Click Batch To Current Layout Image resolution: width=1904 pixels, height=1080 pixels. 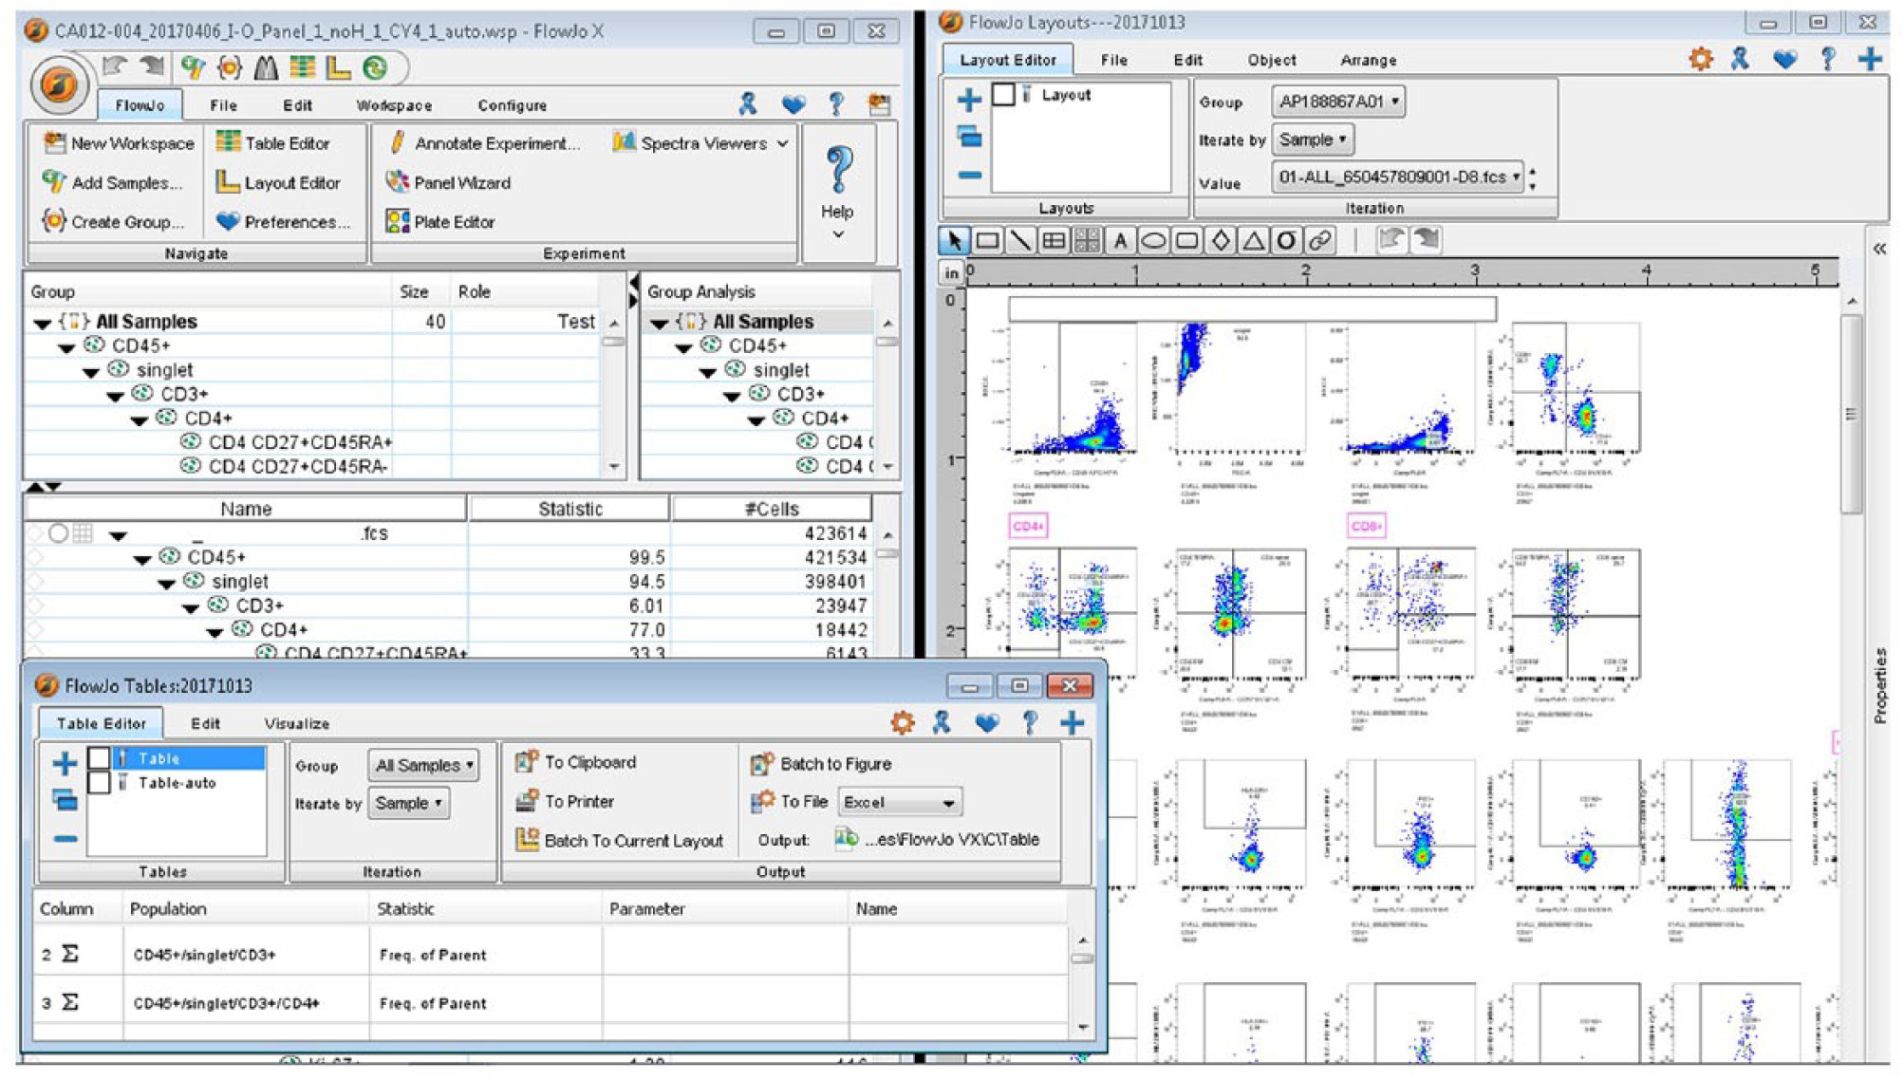coord(620,840)
